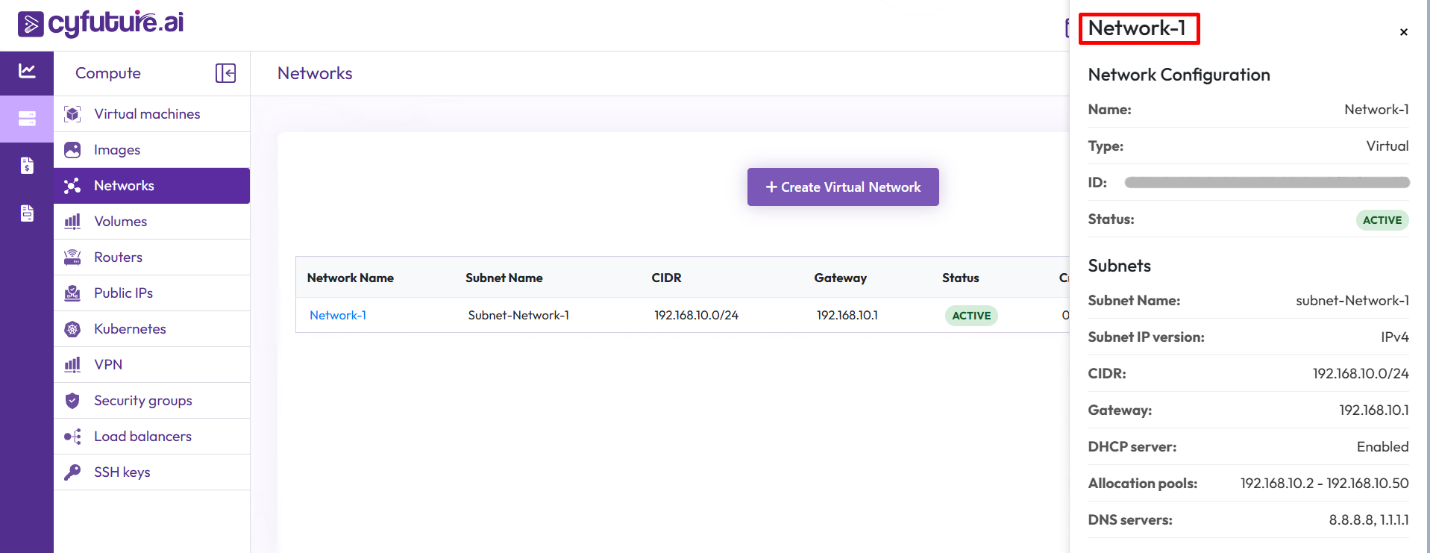The image size is (1430, 553).
Task: Select Volumes in the Compute menu
Action: pos(120,221)
